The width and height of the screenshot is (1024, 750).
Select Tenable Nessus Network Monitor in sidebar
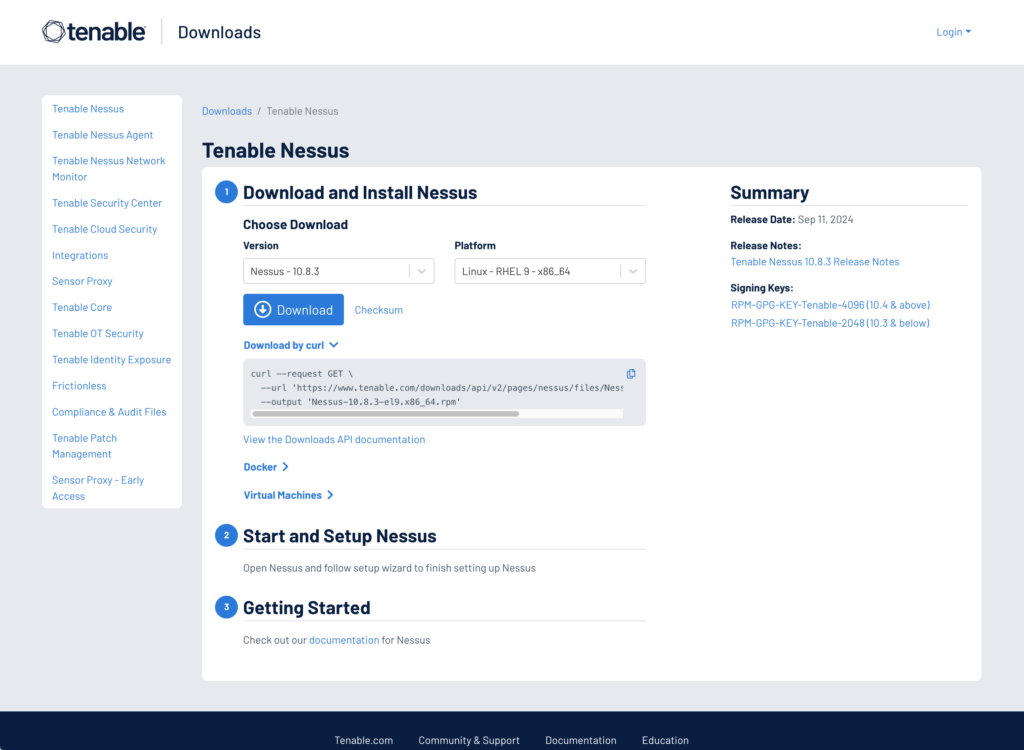108,169
